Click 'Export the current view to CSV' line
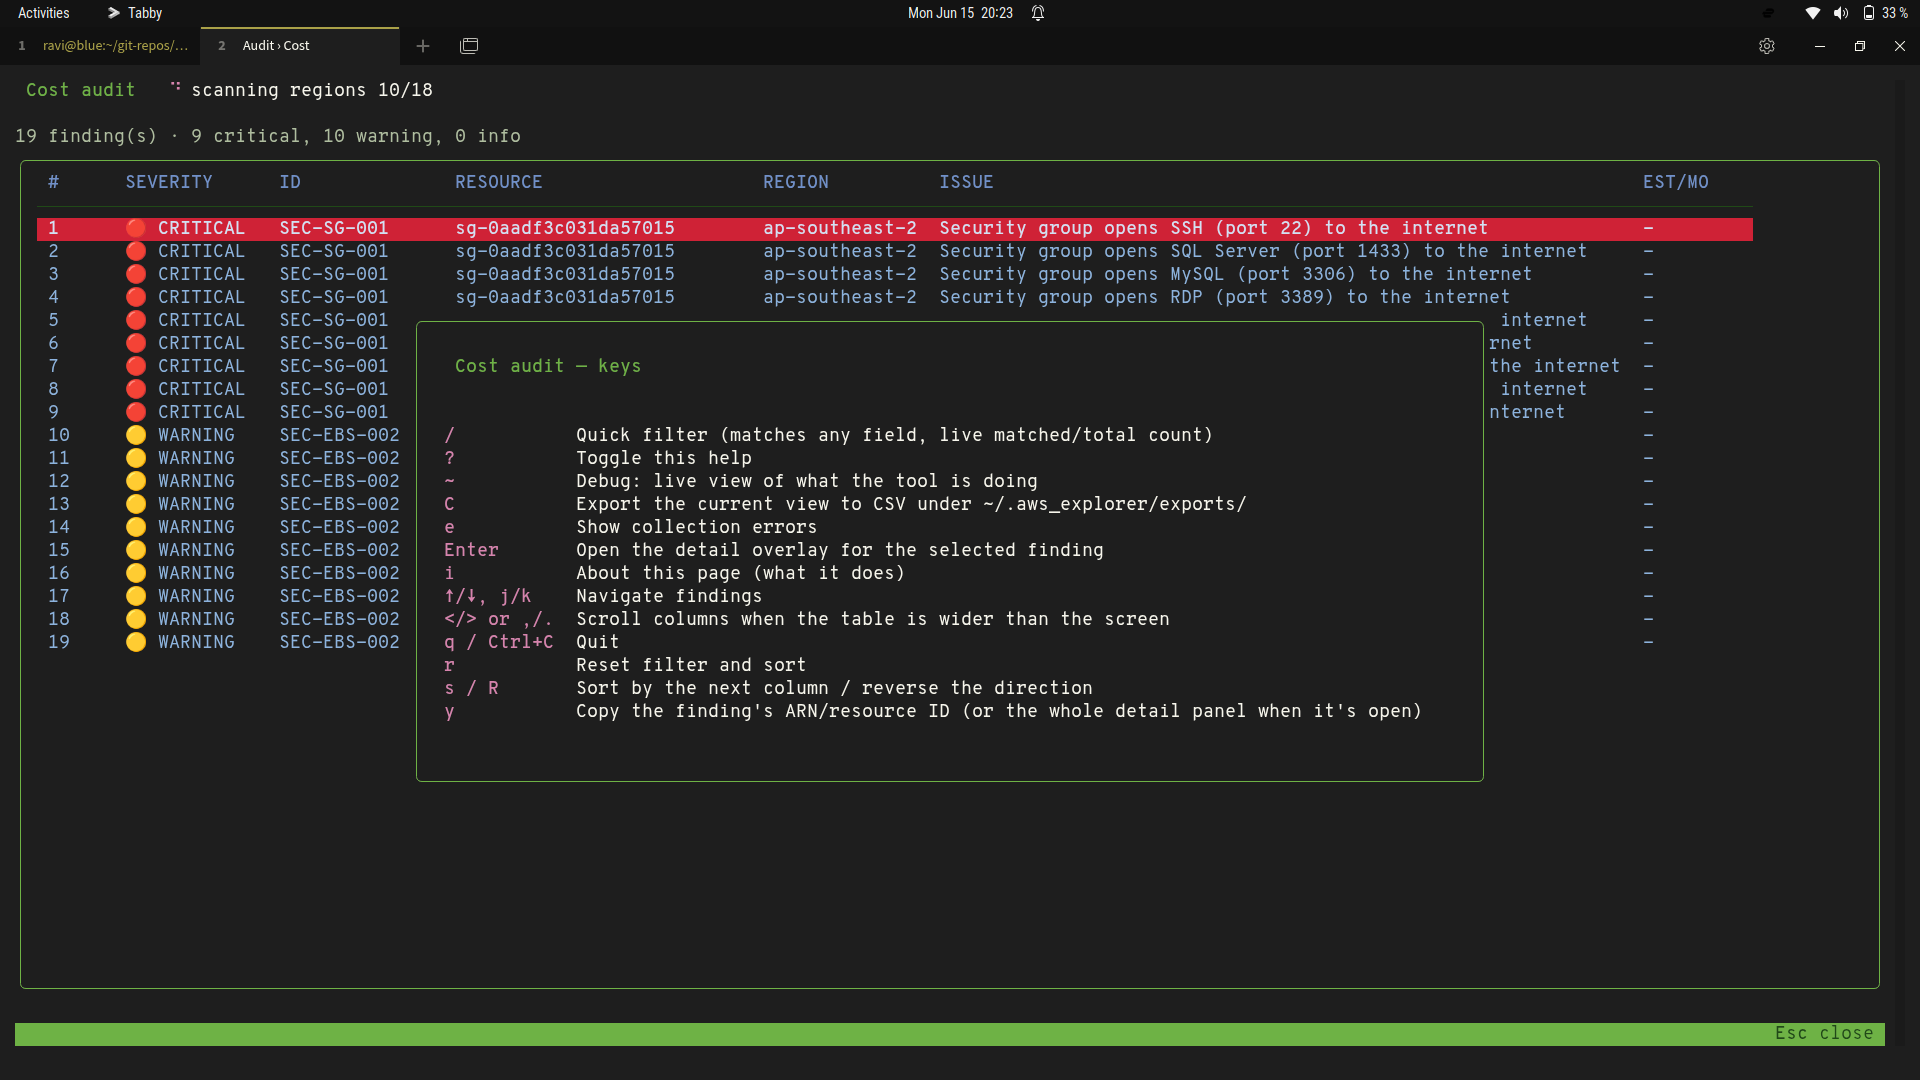Screen dimensions: 1920x1080 click(x=911, y=504)
